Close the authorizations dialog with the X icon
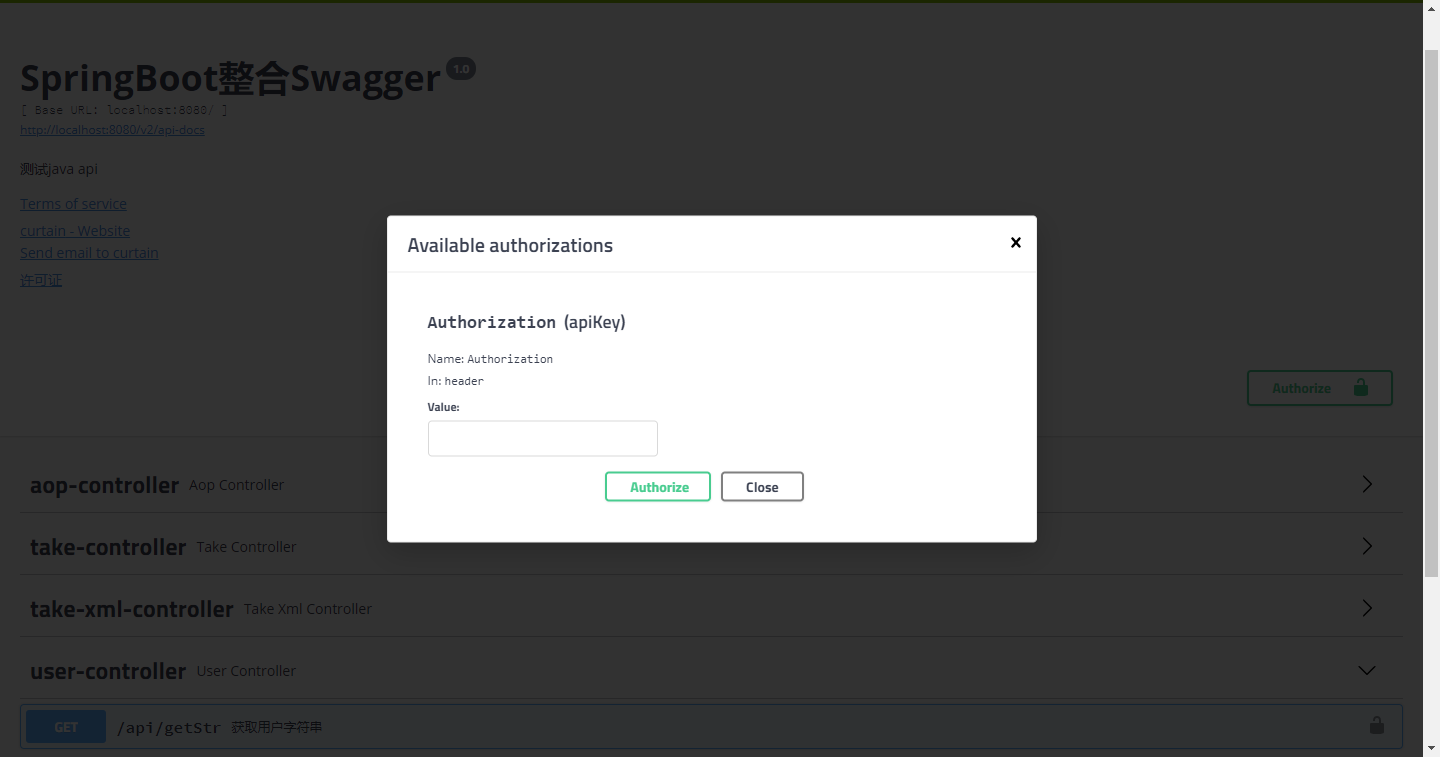Viewport: 1440px width, 757px height. (1015, 243)
